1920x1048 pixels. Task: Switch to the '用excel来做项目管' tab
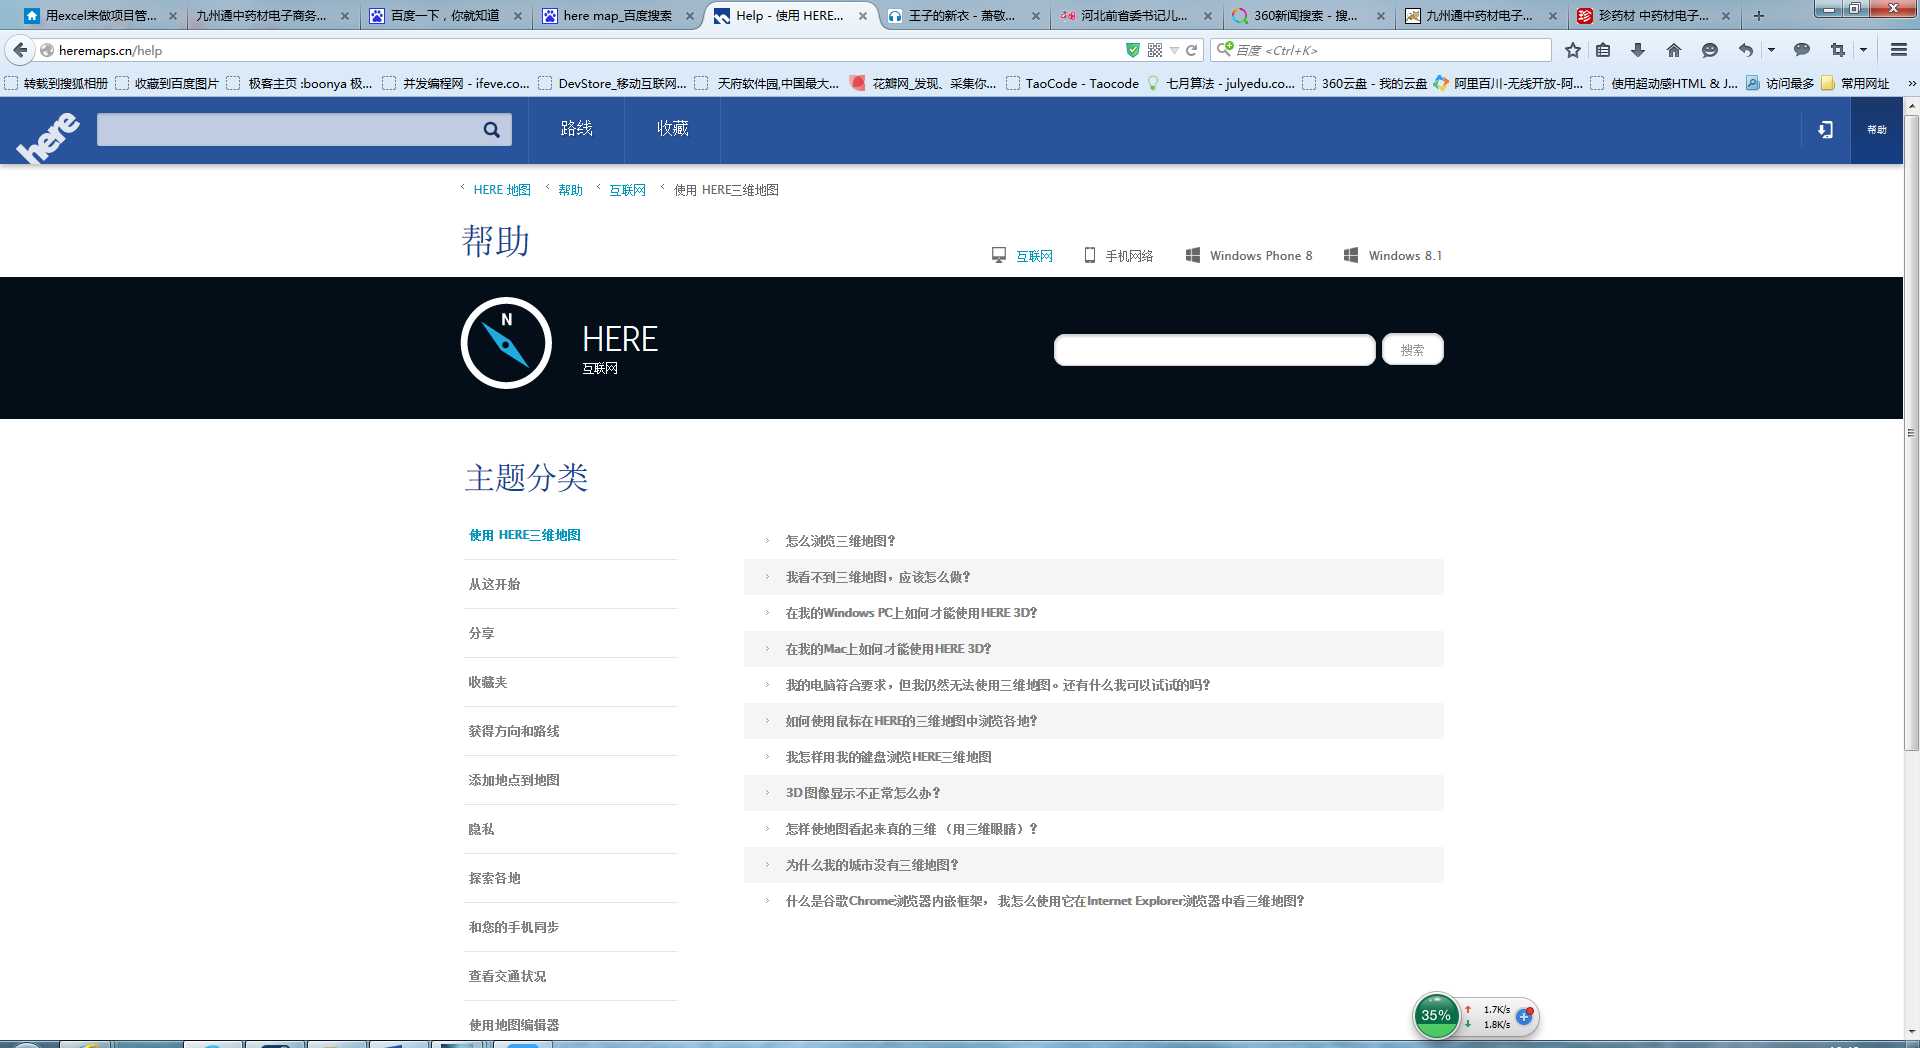tap(100, 16)
